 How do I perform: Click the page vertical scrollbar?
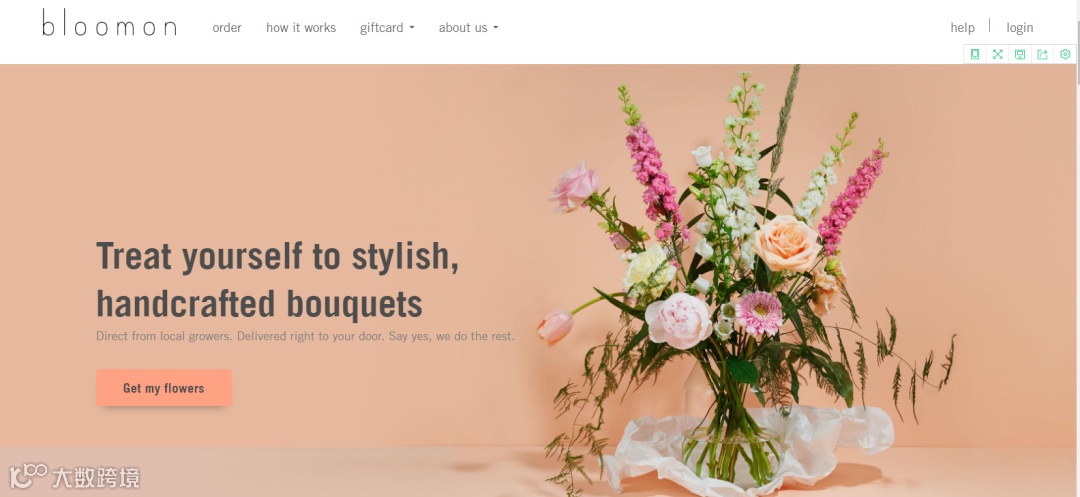[1078, 248]
